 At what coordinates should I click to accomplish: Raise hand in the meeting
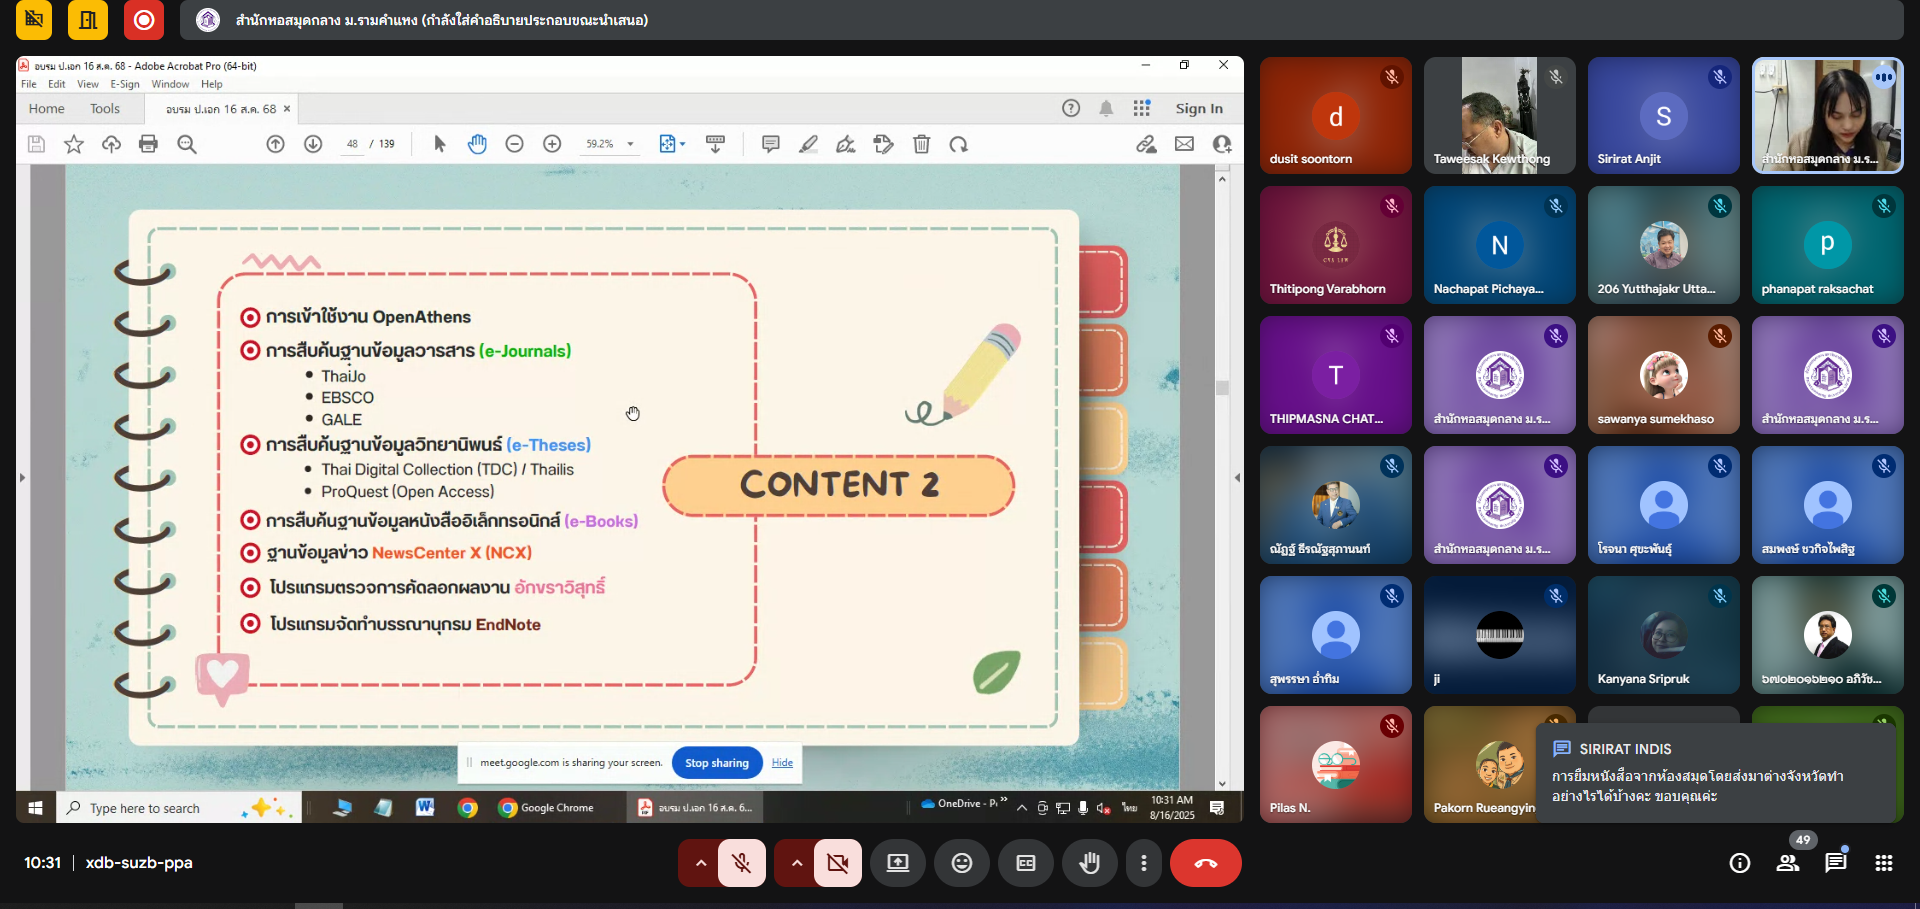coord(1090,863)
